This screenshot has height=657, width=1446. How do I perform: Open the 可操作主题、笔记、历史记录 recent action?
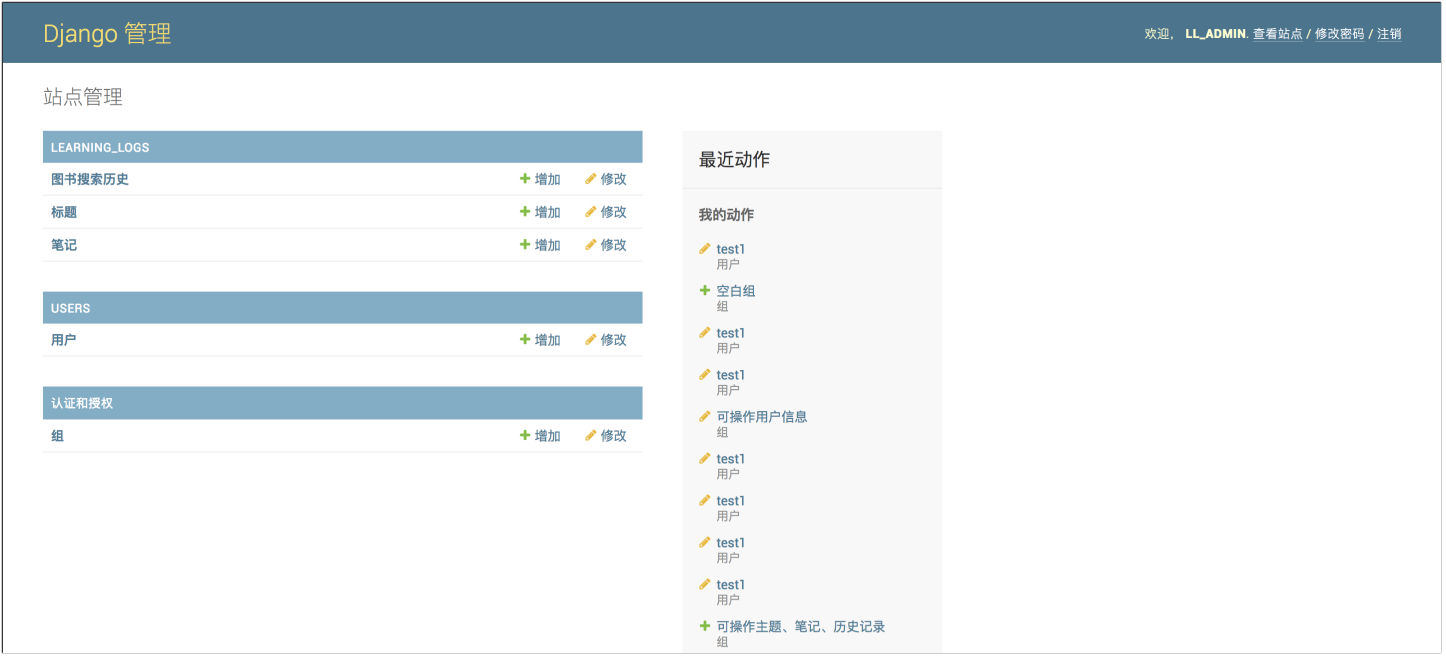[x=801, y=627]
